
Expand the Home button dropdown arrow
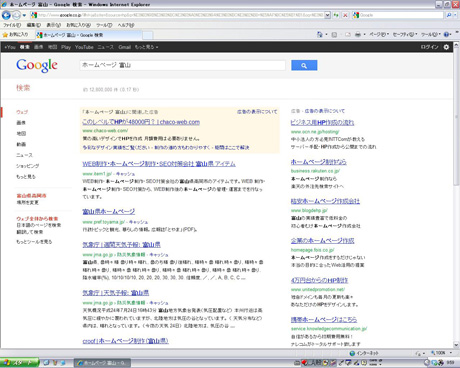(326, 35)
